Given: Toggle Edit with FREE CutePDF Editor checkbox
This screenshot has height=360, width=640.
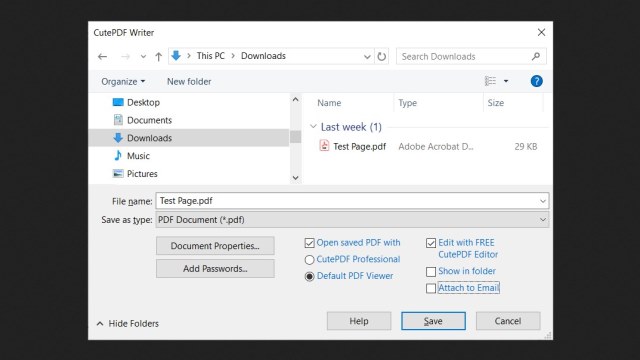Looking at the screenshot, I should [431, 243].
